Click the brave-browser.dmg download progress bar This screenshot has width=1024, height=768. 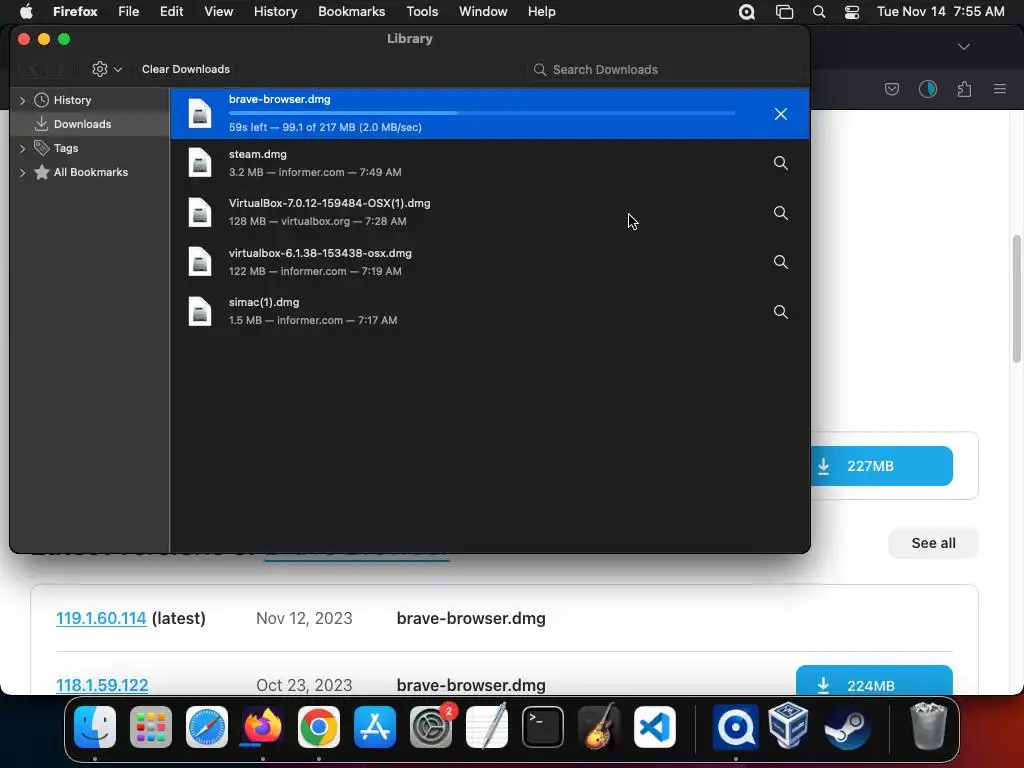[x=482, y=113]
